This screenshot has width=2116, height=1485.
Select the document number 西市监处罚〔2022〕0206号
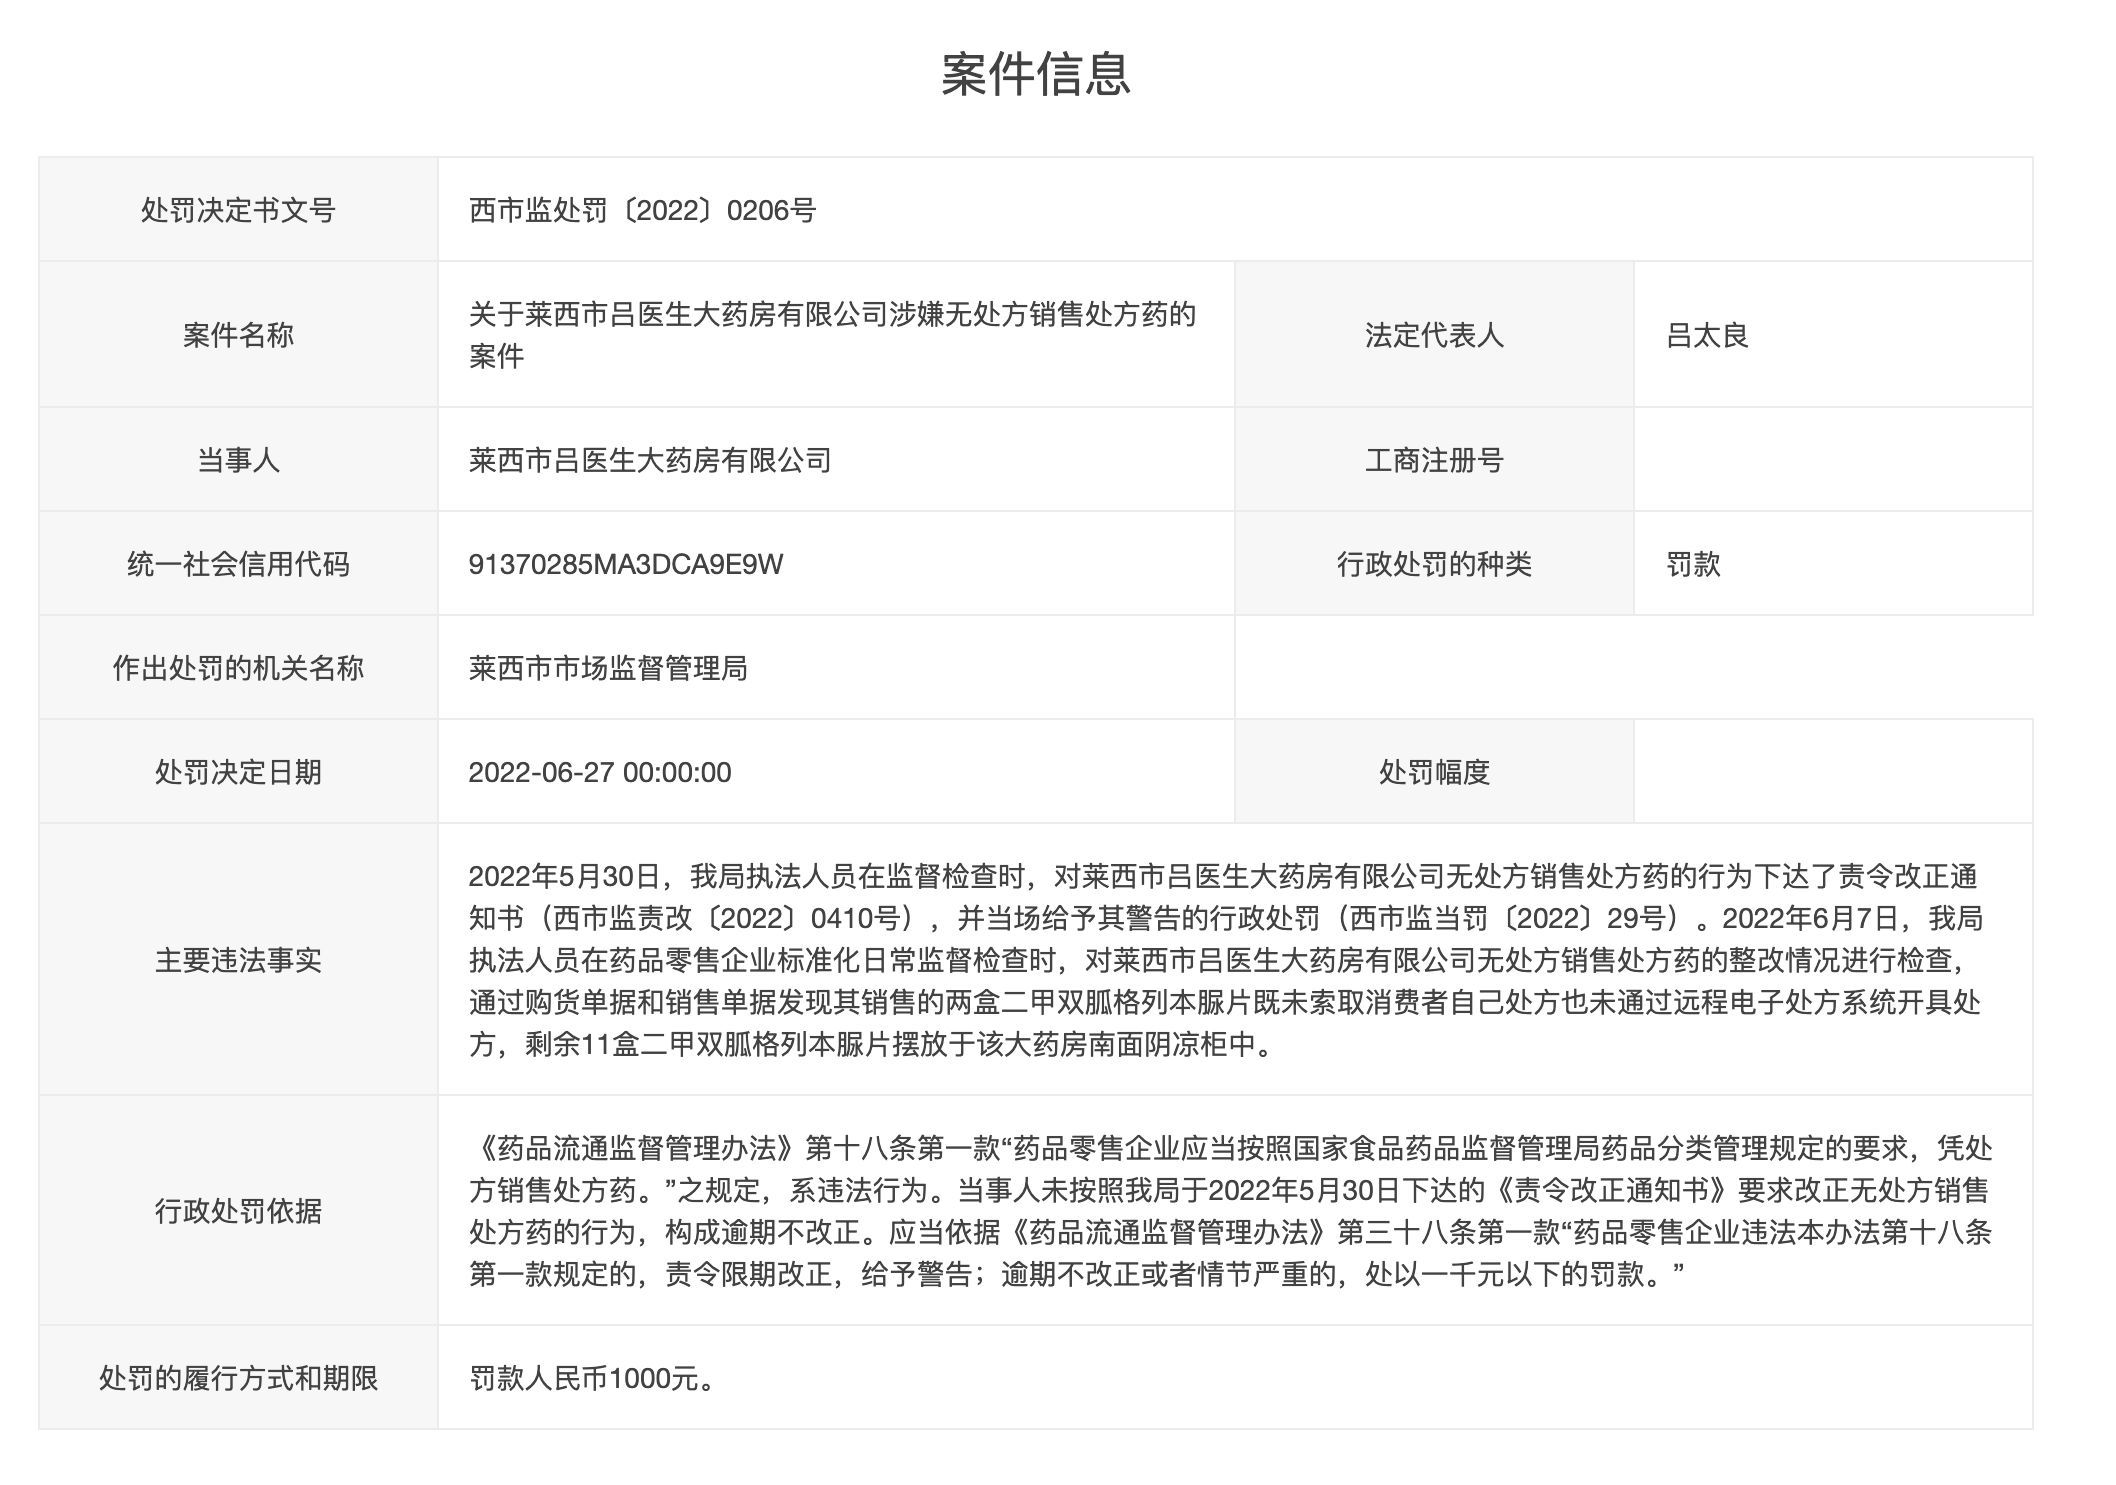pos(640,210)
